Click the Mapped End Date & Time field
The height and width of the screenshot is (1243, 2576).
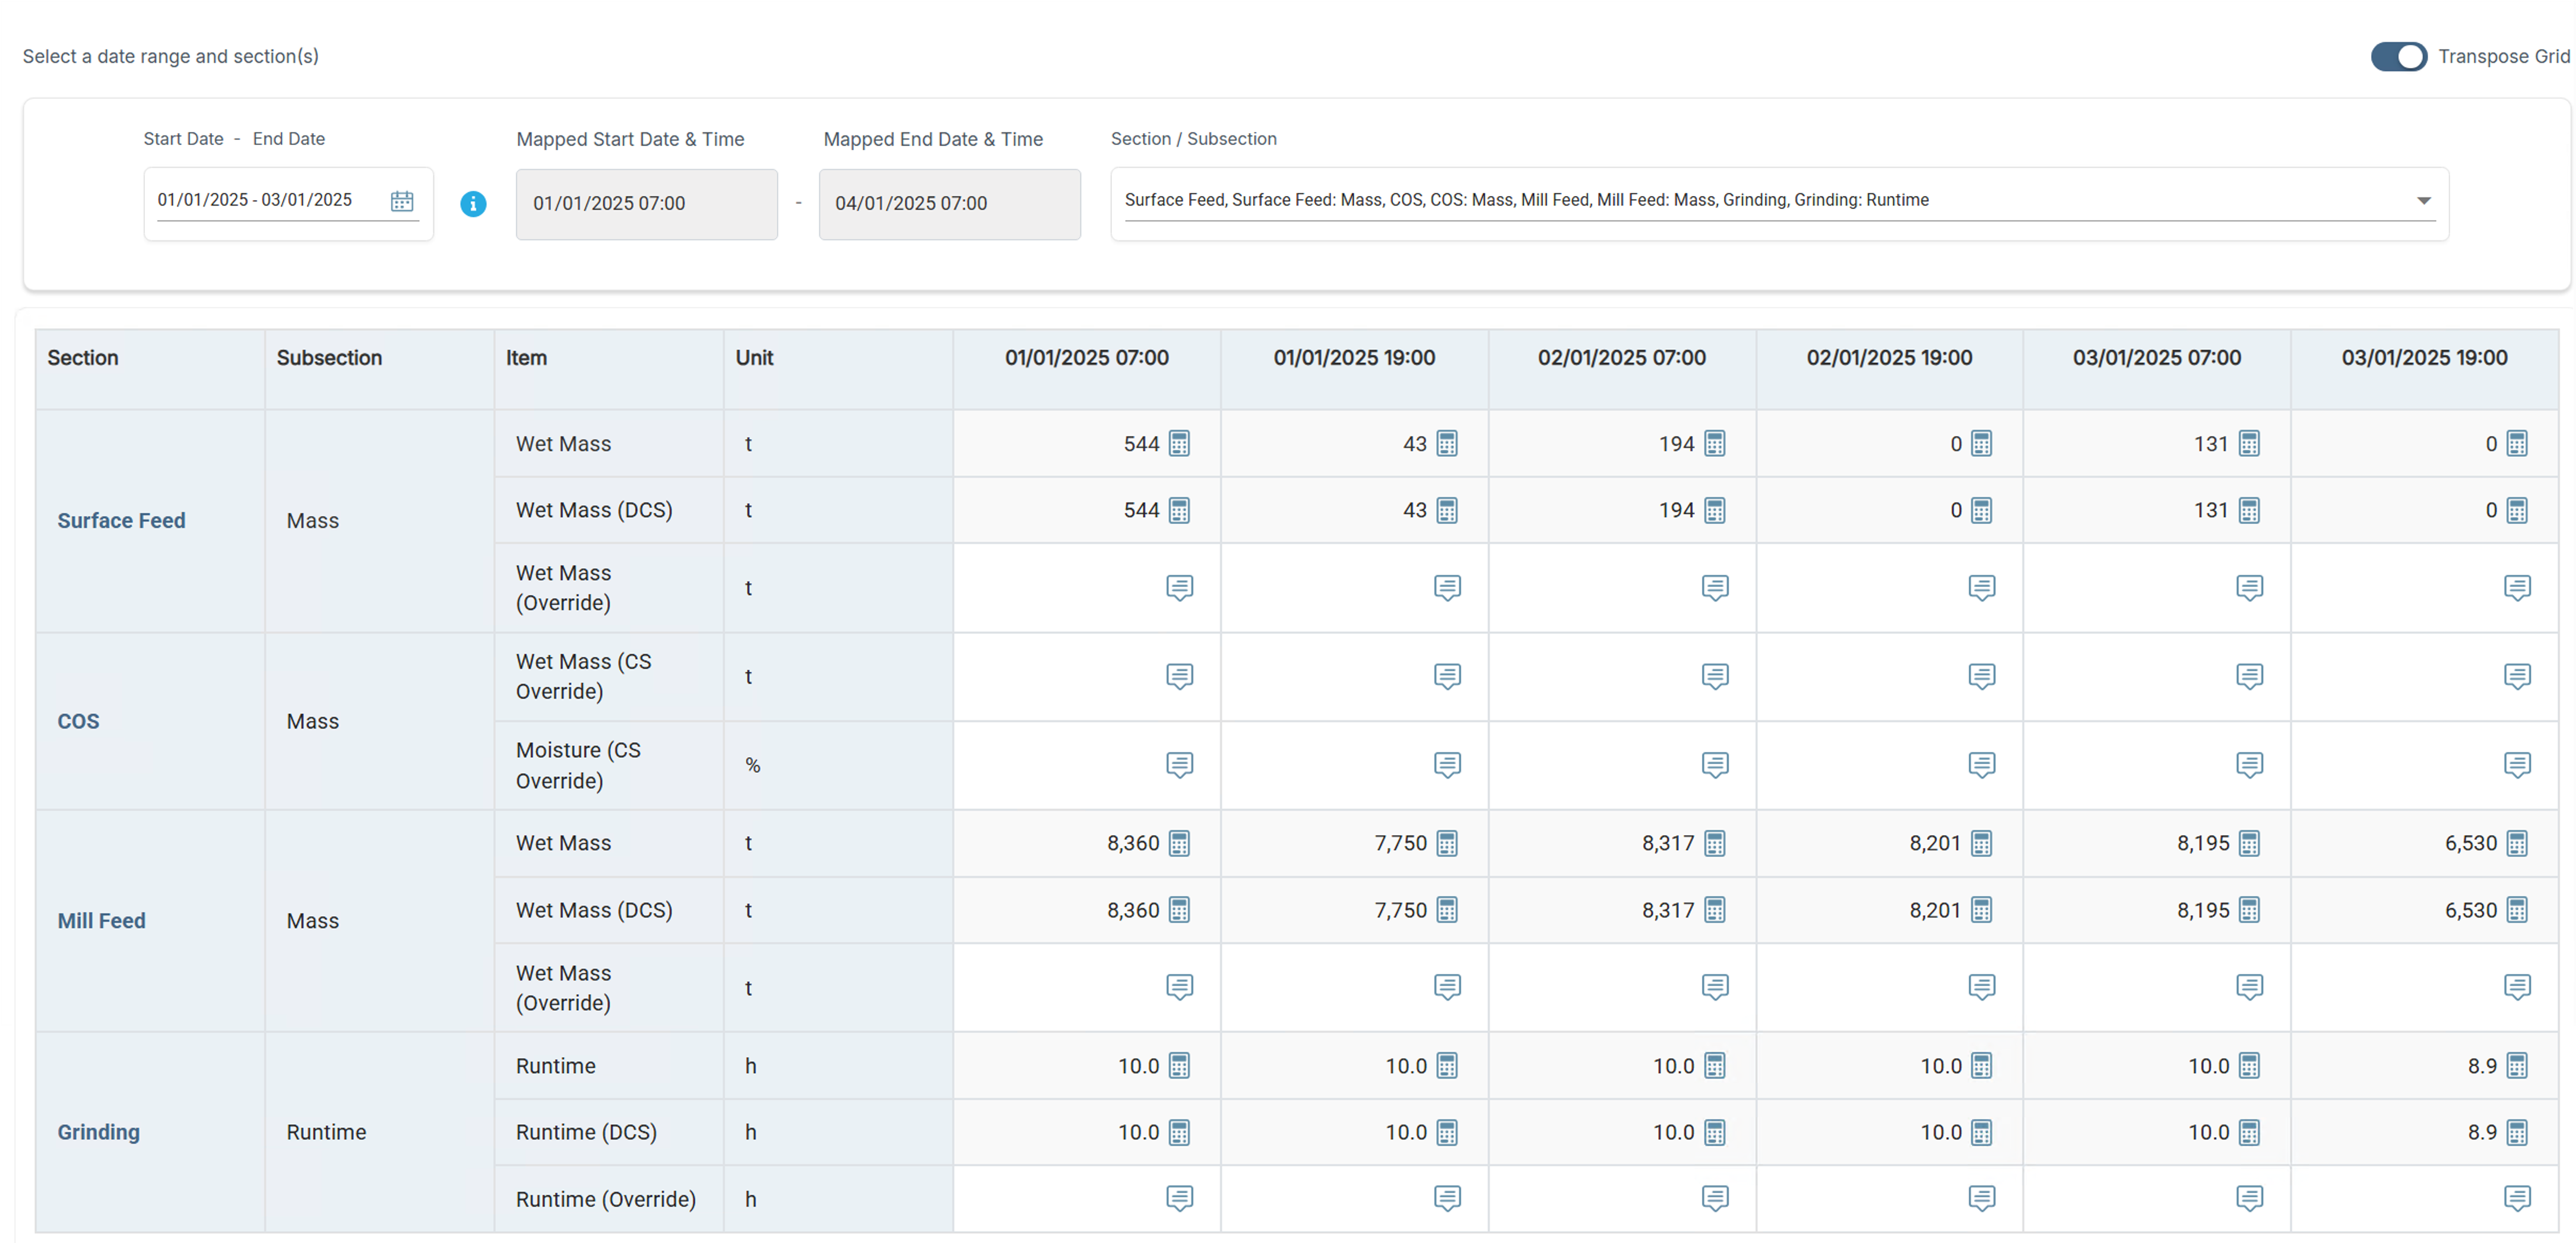[x=949, y=203]
